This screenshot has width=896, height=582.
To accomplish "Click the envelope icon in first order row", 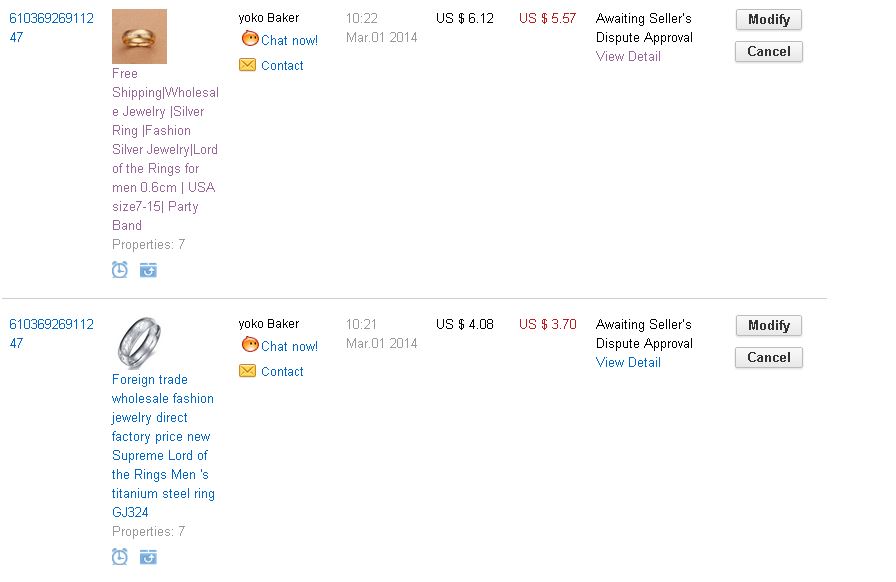I will point(247,65).
